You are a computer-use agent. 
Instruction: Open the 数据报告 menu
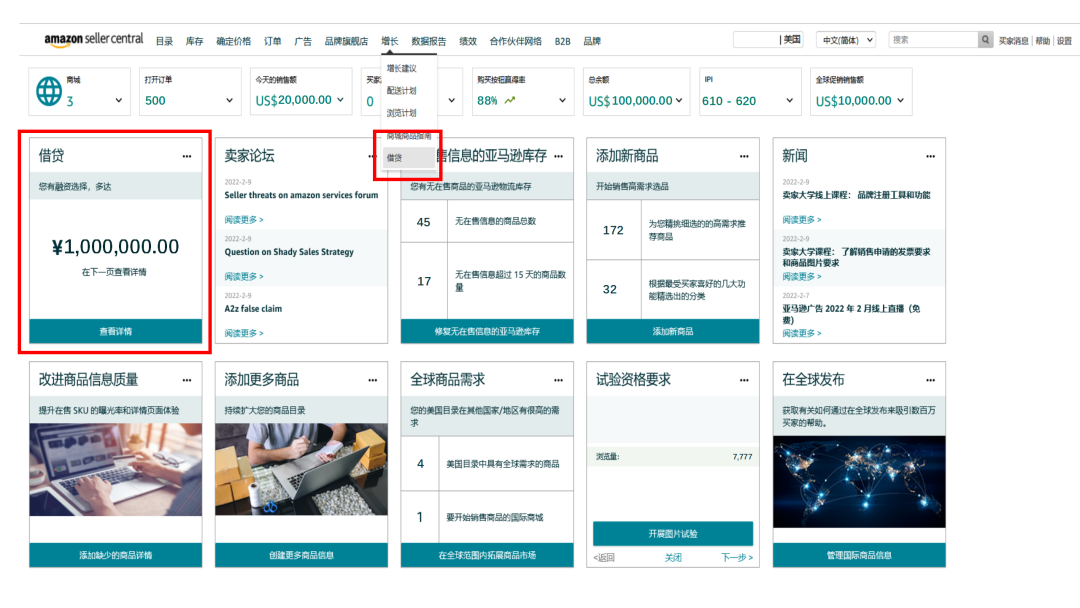[x=430, y=41]
